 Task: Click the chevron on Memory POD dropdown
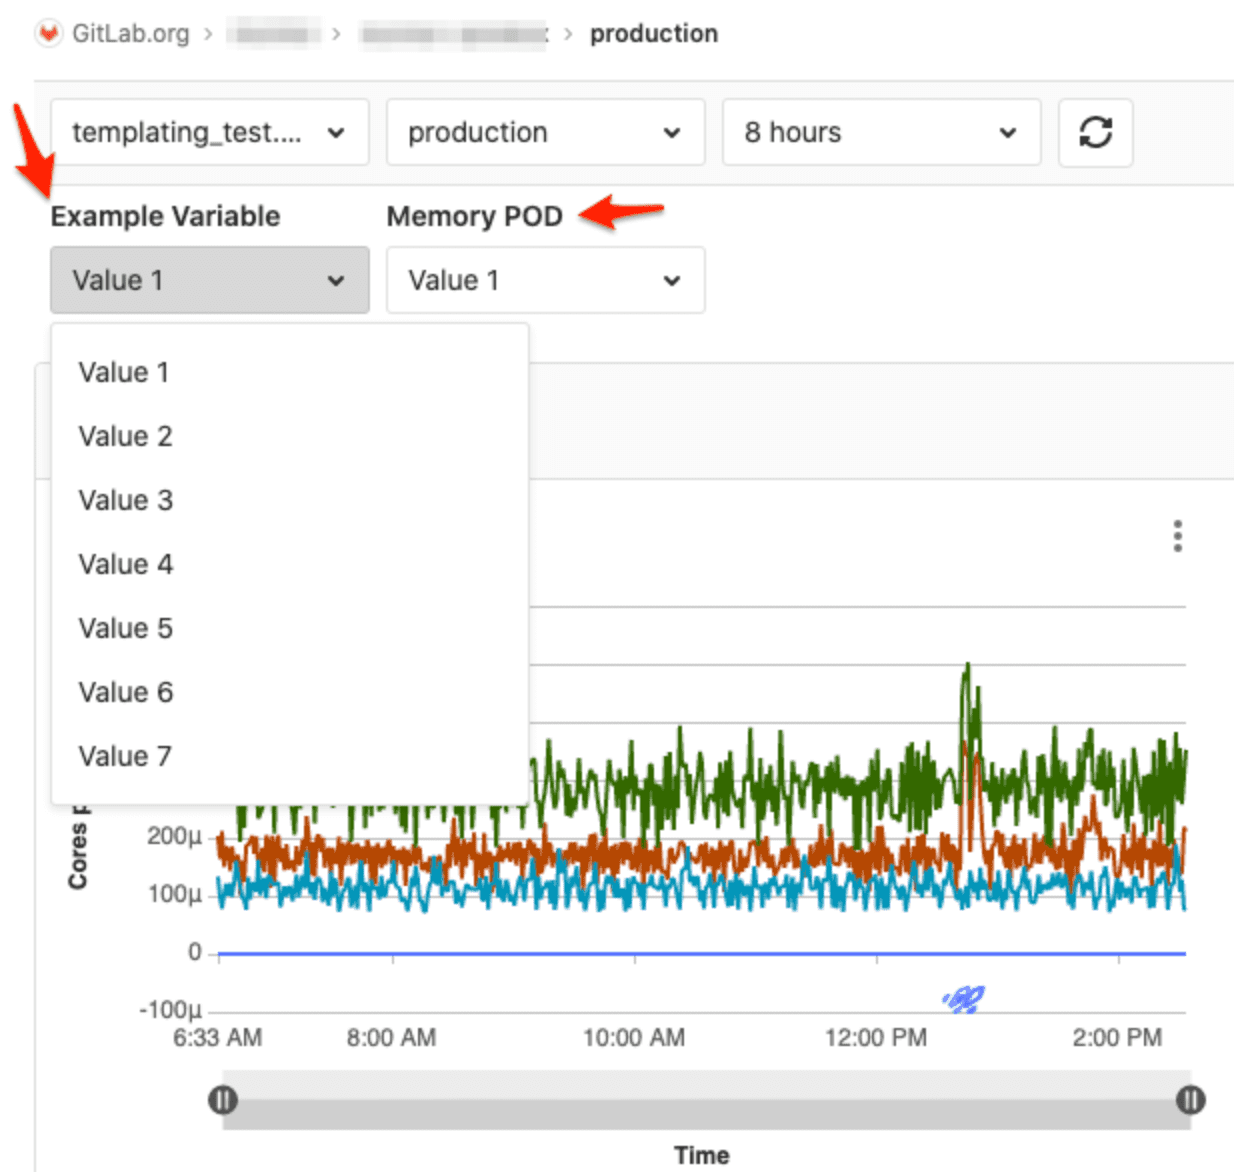pyautogui.click(x=671, y=280)
